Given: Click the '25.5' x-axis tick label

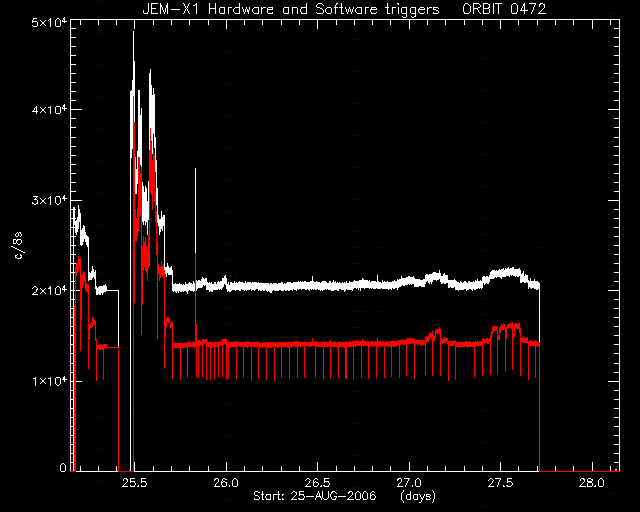Looking at the screenshot, I should [134, 483].
